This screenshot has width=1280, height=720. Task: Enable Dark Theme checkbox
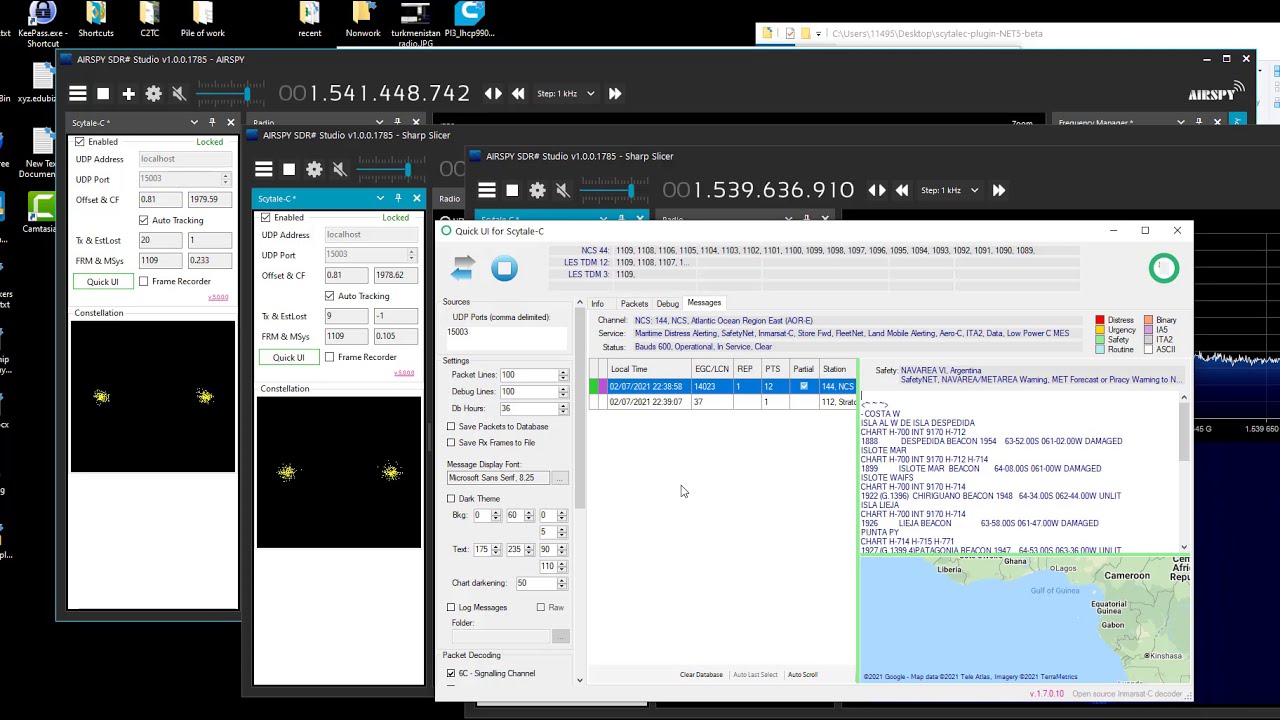451,498
